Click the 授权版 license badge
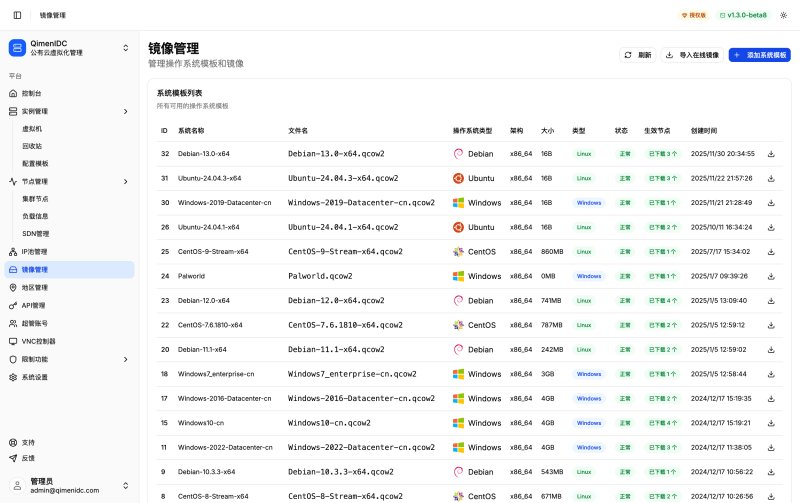This screenshot has height=503, width=800. point(694,15)
